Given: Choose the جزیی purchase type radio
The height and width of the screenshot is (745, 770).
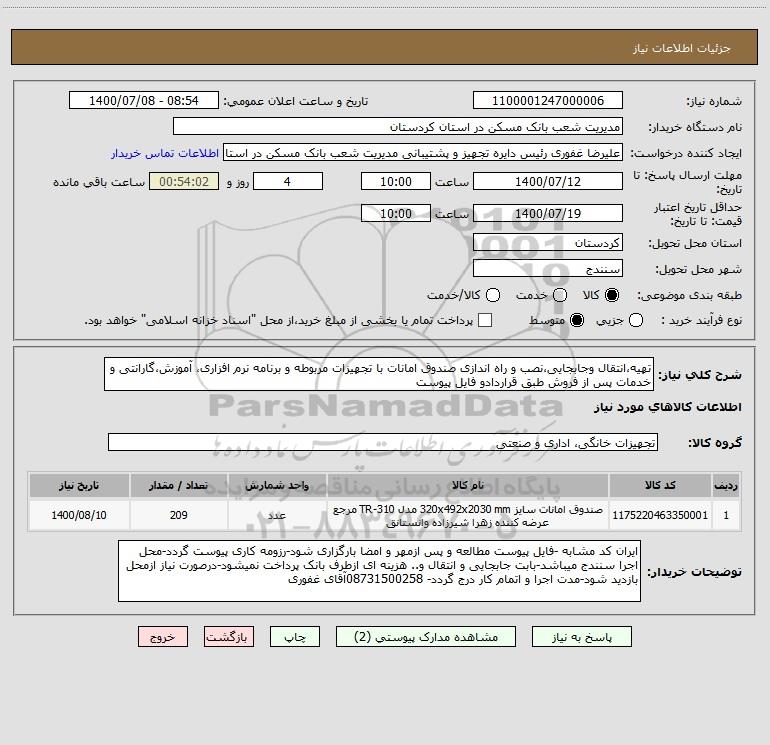Looking at the screenshot, I should [x=636, y=321].
